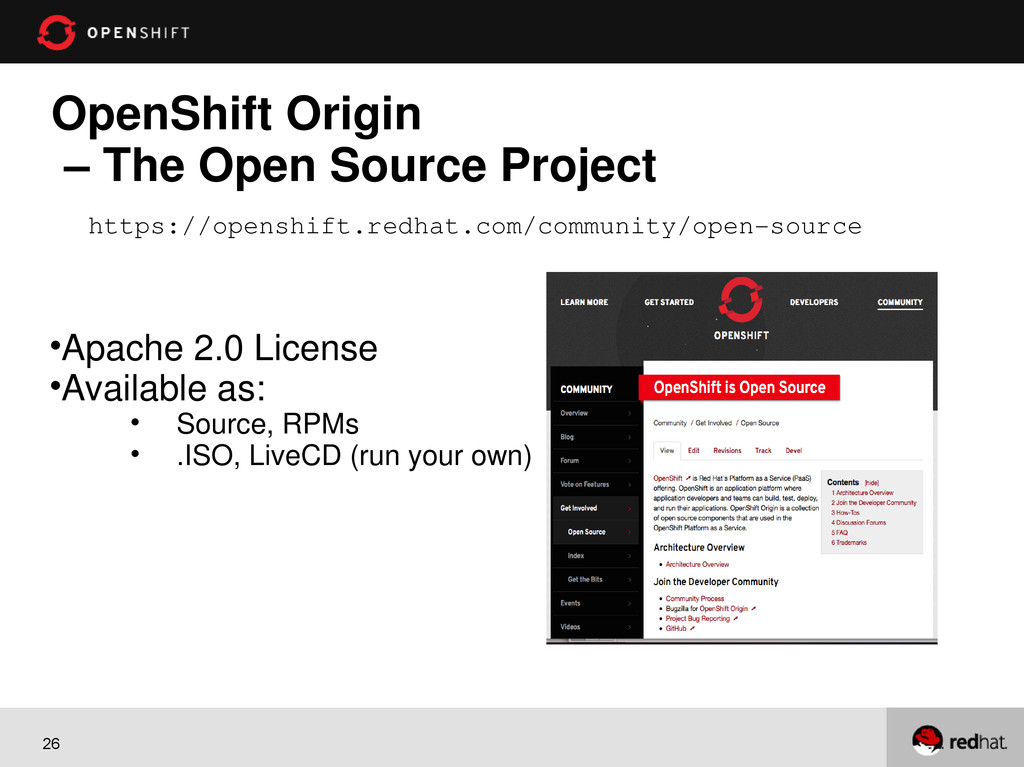Click the 'Join the Developer Community' heading
Image resolution: width=1024 pixels, height=767 pixels.
pos(716,581)
